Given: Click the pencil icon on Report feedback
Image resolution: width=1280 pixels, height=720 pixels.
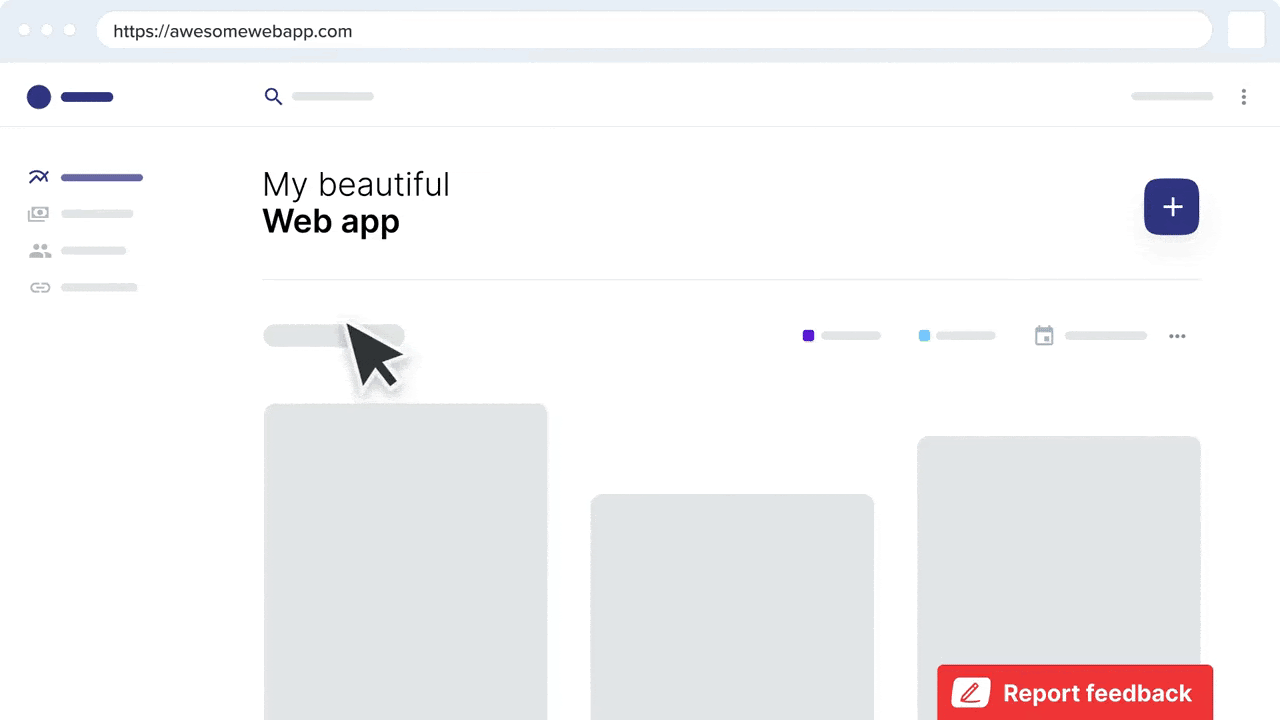Looking at the screenshot, I should [x=970, y=693].
